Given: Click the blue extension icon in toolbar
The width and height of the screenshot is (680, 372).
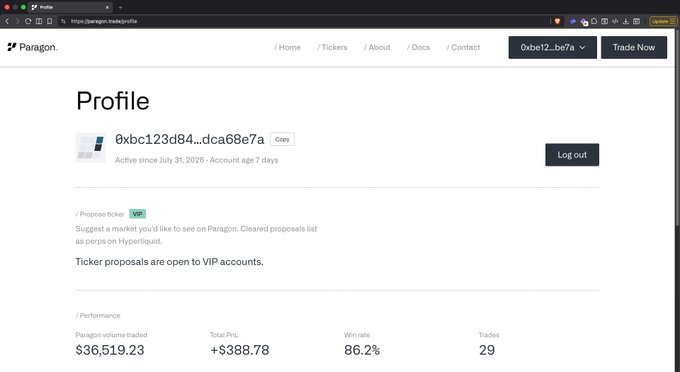Looking at the screenshot, I should [572, 21].
